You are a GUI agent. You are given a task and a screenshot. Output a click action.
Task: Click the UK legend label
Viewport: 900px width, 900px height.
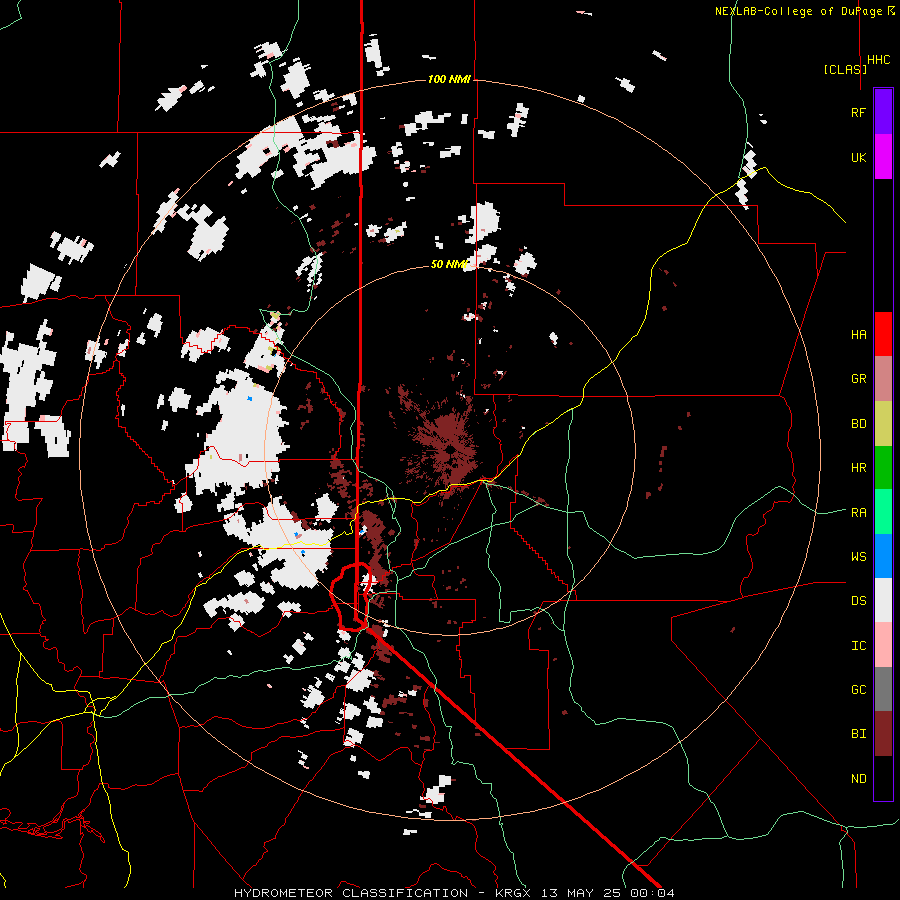point(858,157)
